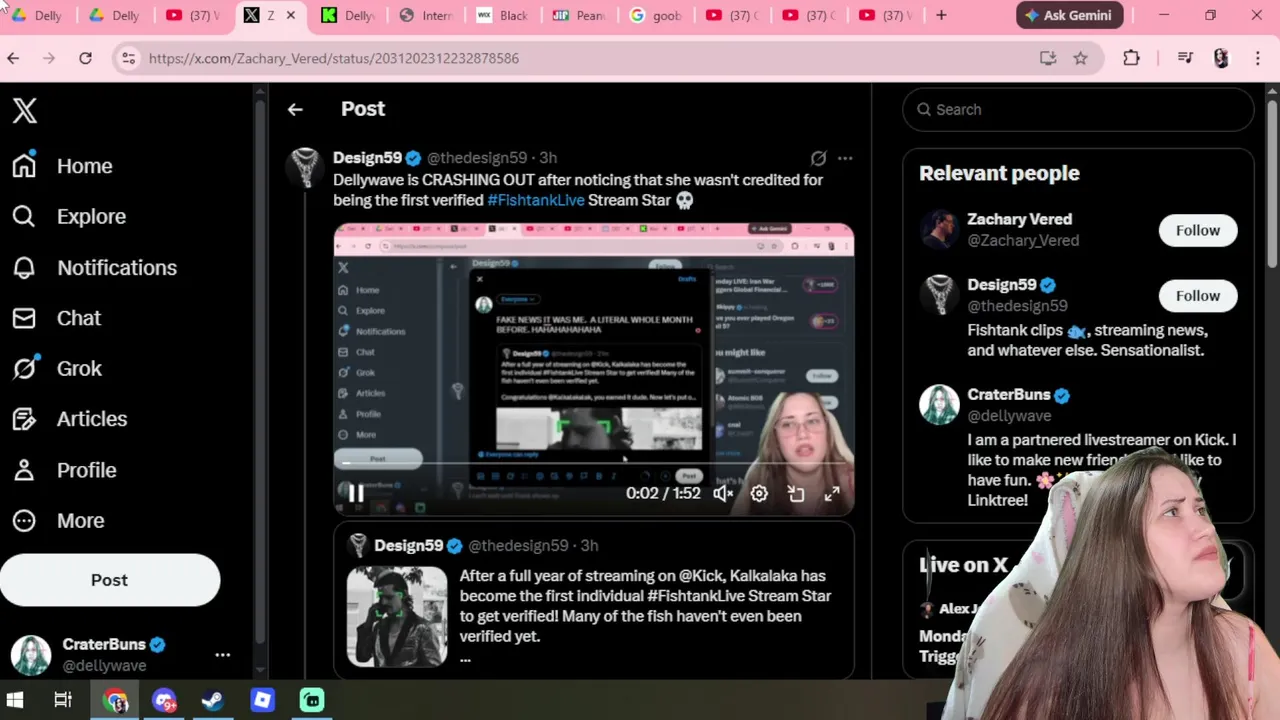Open Task View on the taskbar

(x=63, y=700)
